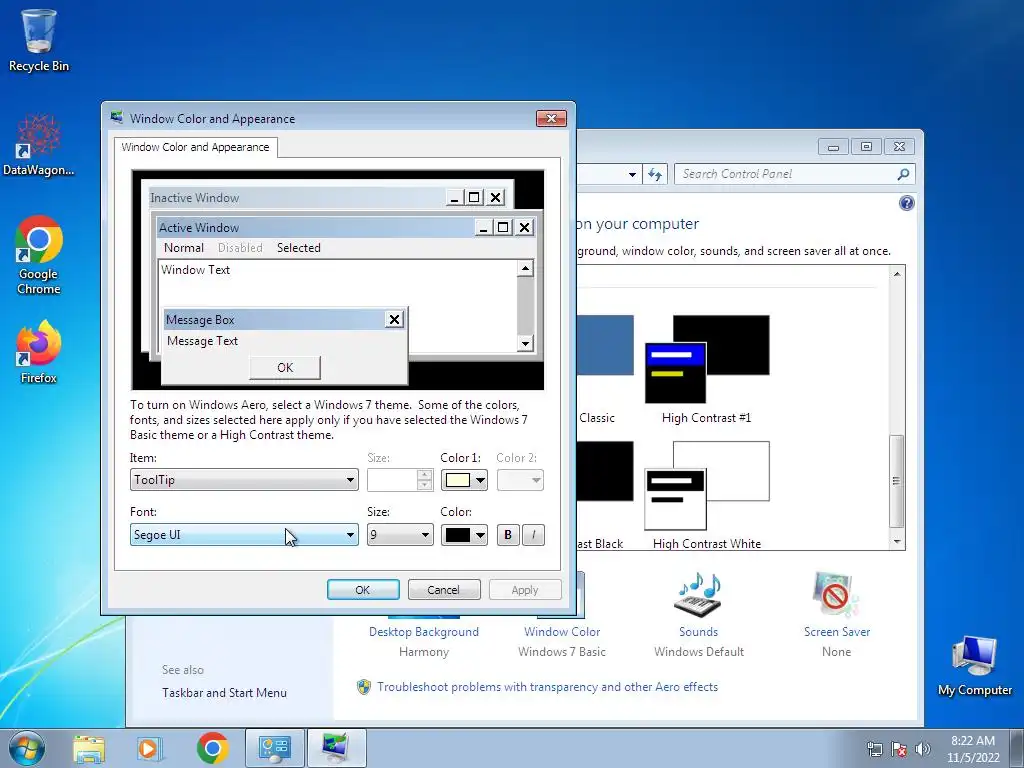Click the themes list scroll up arrow
This screenshot has height=768, width=1024.
click(x=897, y=274)
